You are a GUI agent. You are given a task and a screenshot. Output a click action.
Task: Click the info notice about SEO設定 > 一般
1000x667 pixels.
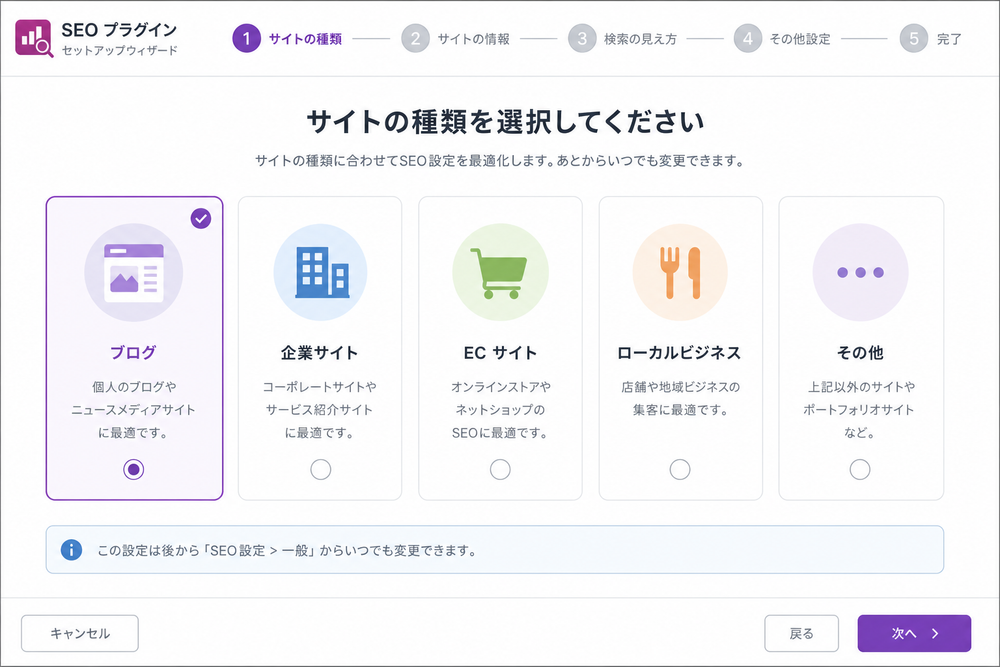[x=495, y=550]
